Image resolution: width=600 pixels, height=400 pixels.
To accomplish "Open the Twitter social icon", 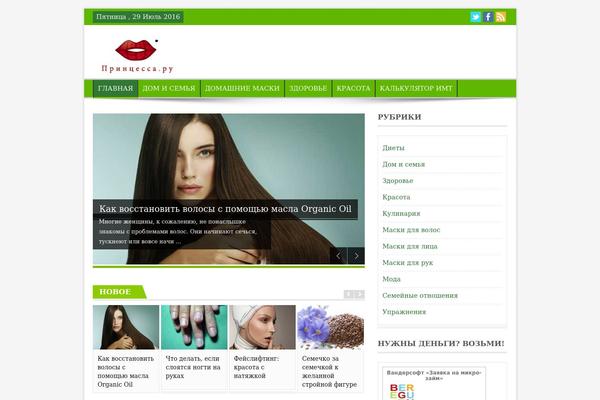I will [x=475, y=17].
